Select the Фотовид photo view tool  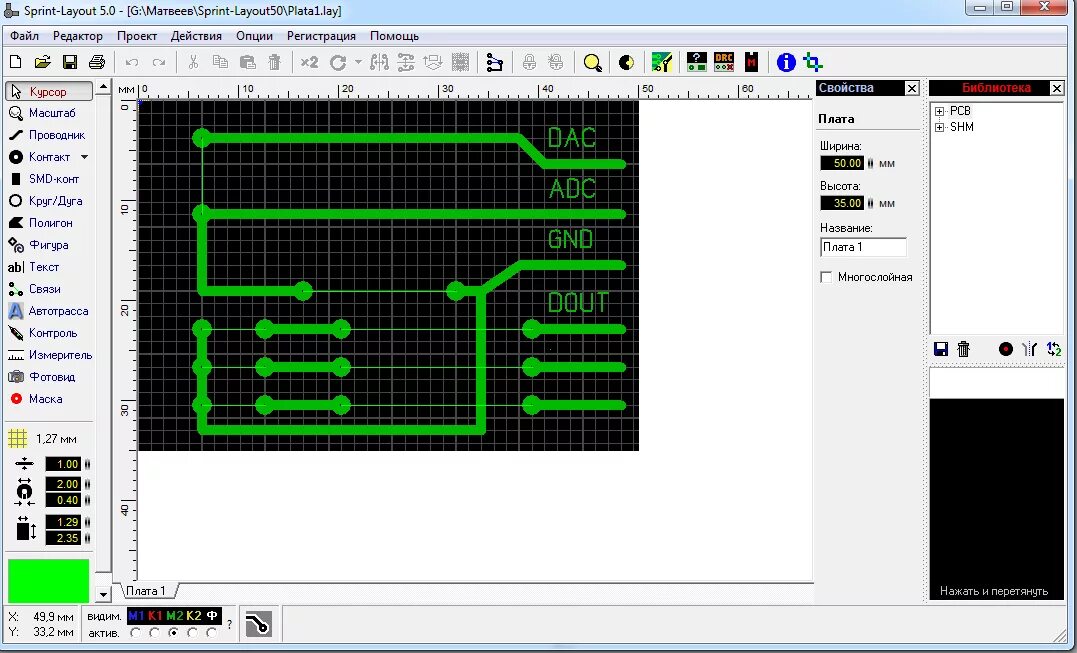(49, 376)
